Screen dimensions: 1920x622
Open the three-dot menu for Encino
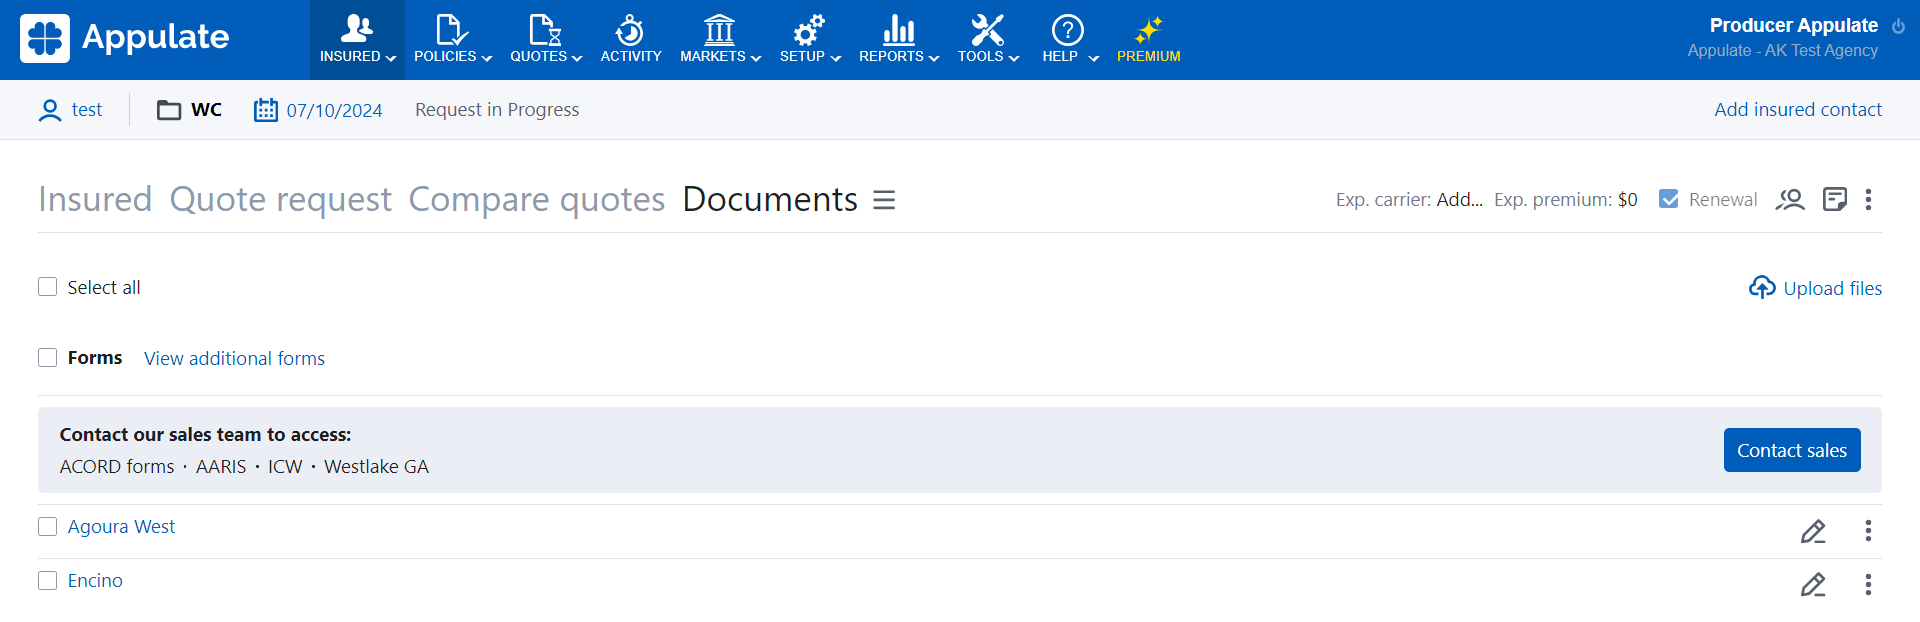1867,584
